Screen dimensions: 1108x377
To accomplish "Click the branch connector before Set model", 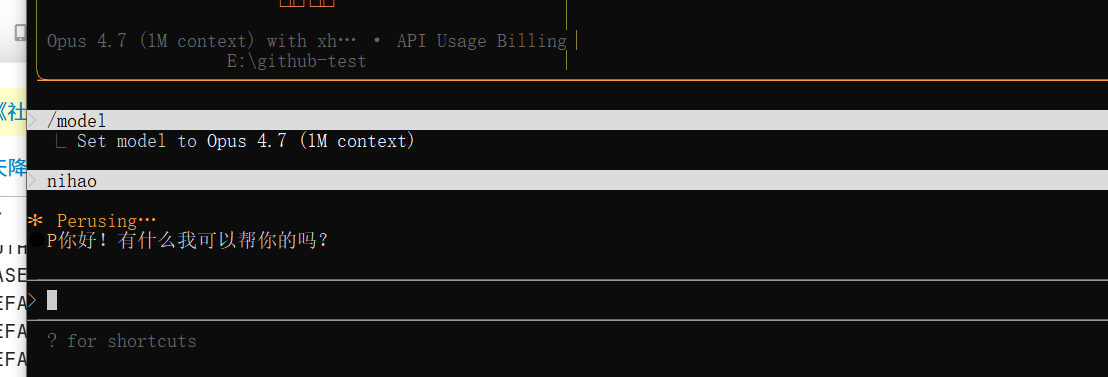I will [61, 142].
